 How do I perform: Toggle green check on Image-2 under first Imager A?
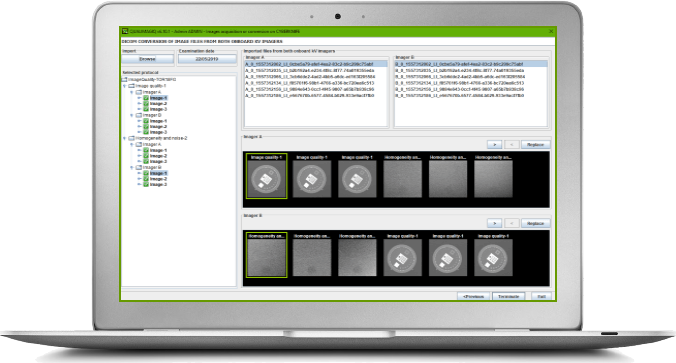point(146,104)
